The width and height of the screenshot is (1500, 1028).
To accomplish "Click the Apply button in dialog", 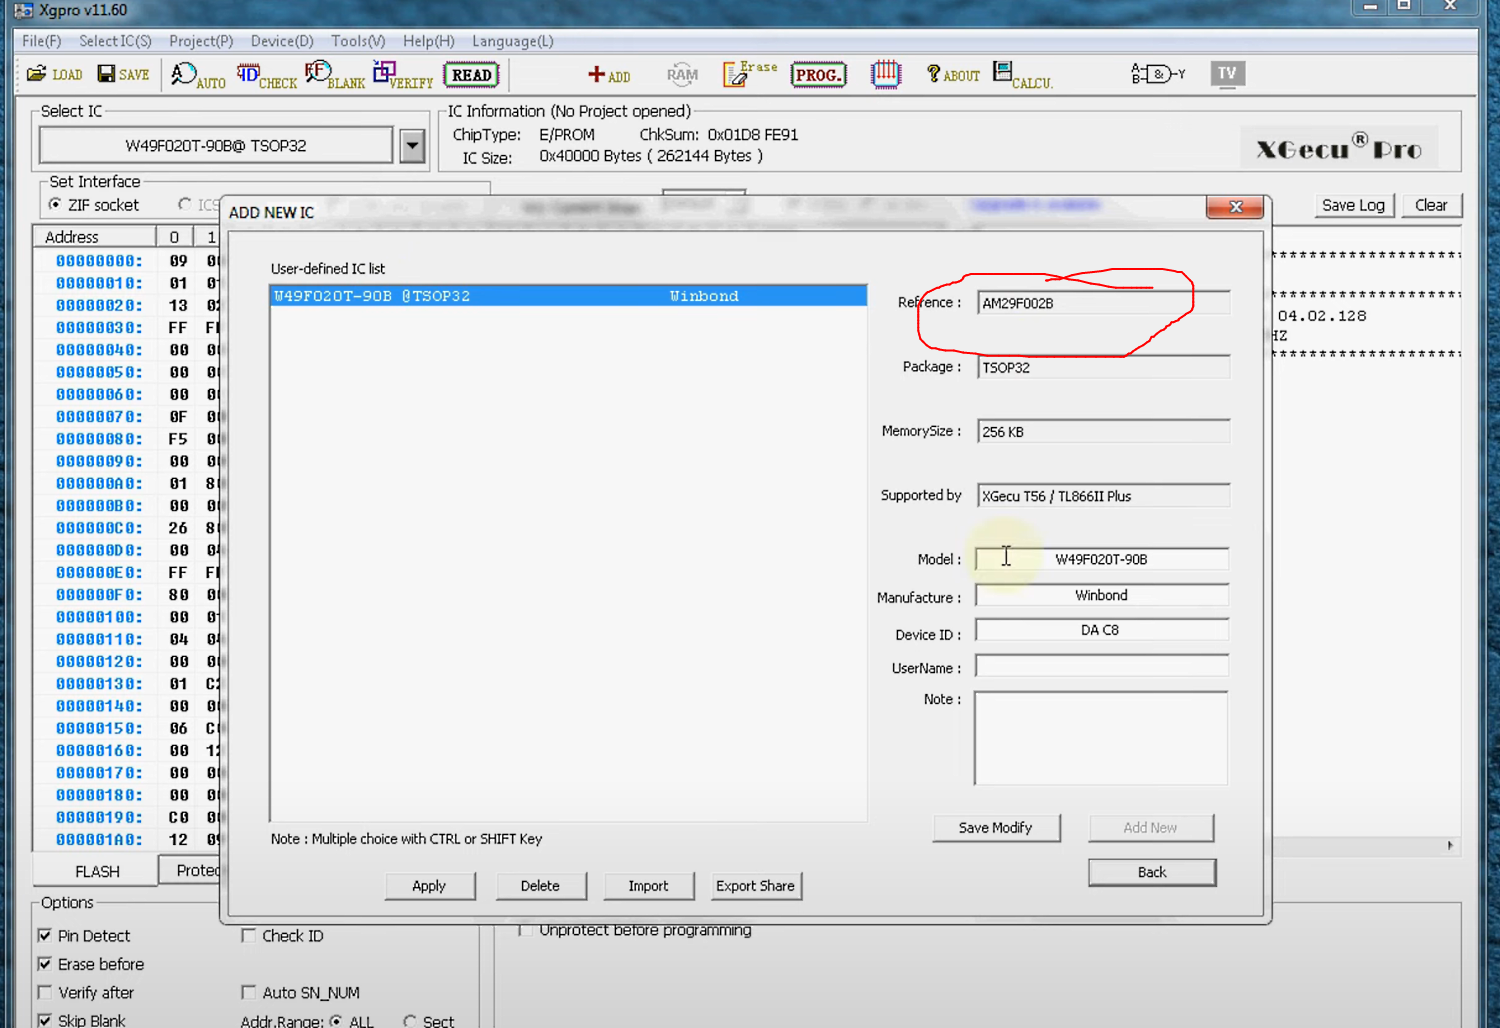I will tap(429, 886).
